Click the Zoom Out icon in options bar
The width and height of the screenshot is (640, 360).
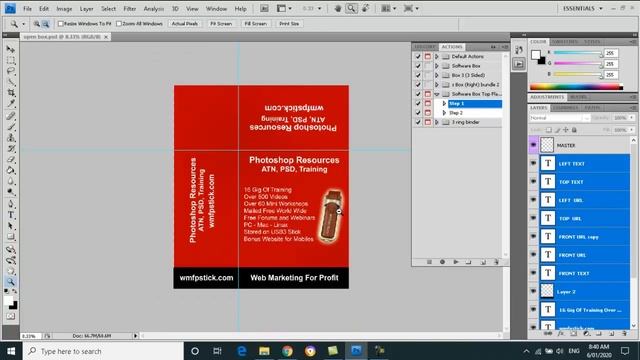pos(46,24)
